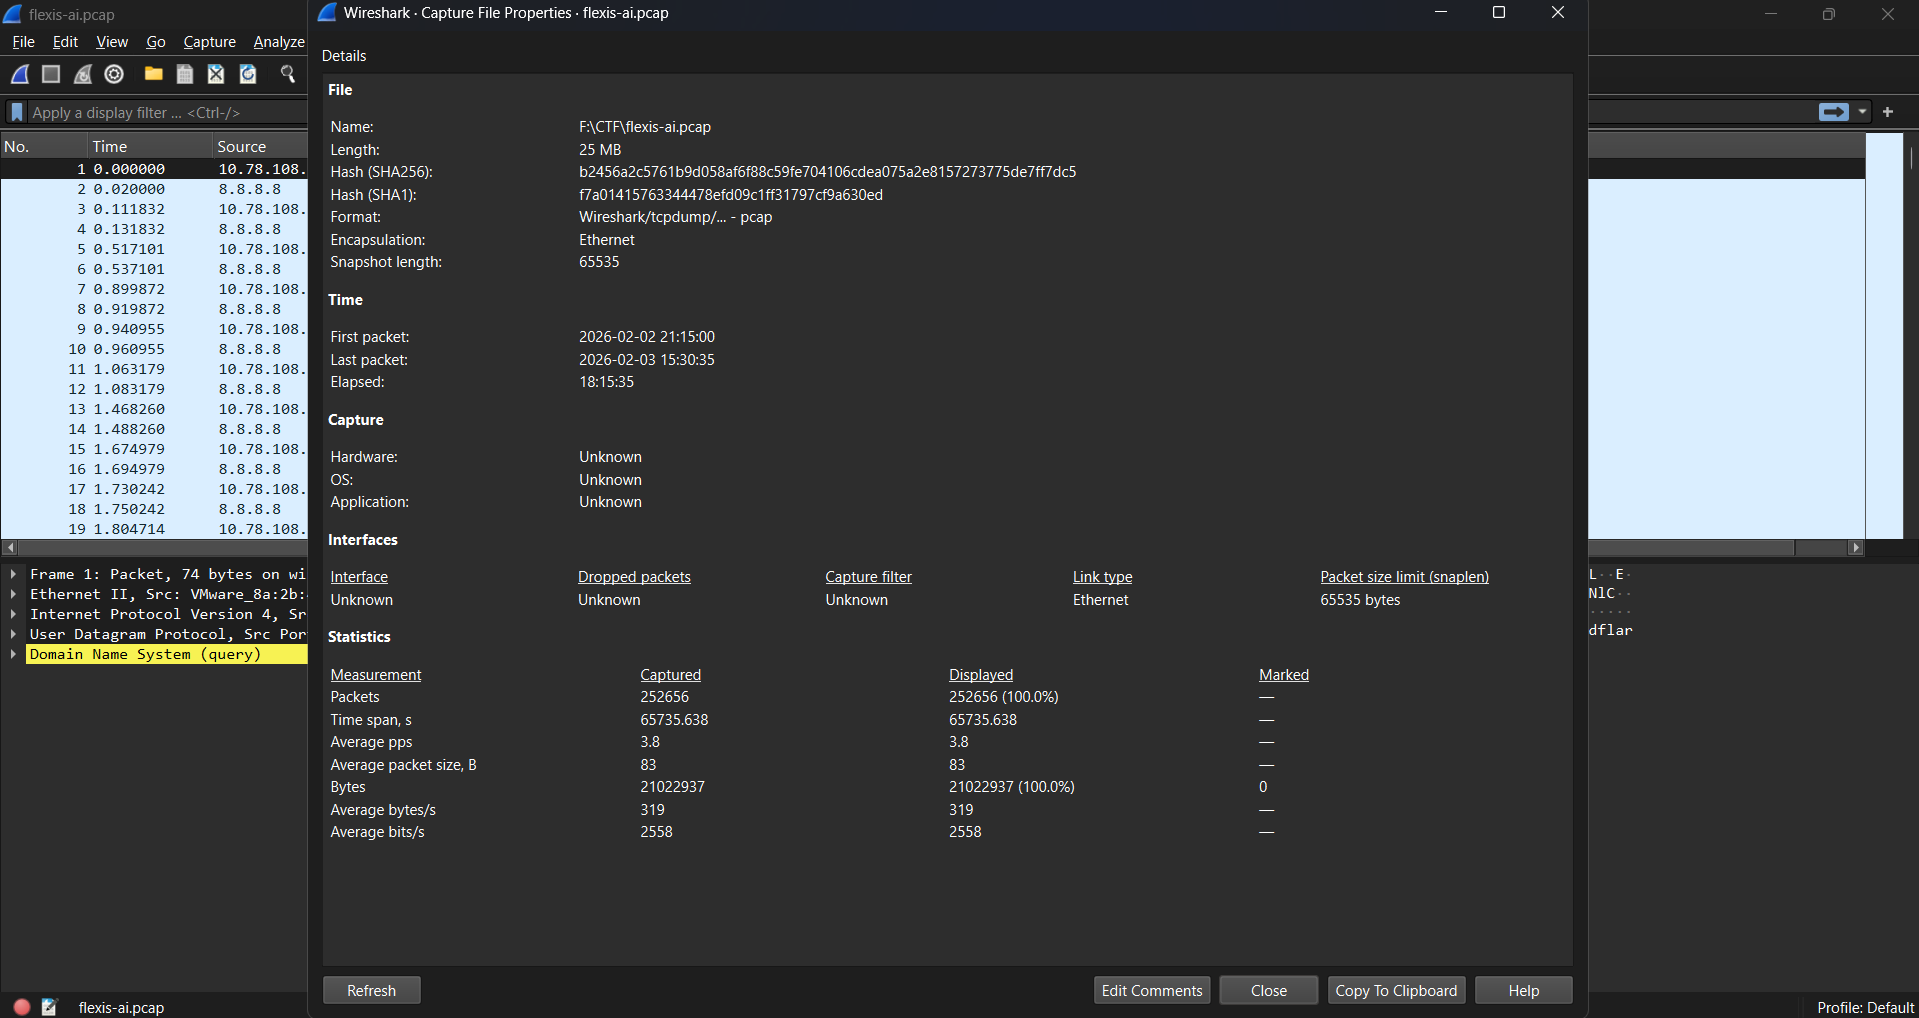Sort packet list by the Source column
The image size is (1919, 1018).
(x=260, y=146)
